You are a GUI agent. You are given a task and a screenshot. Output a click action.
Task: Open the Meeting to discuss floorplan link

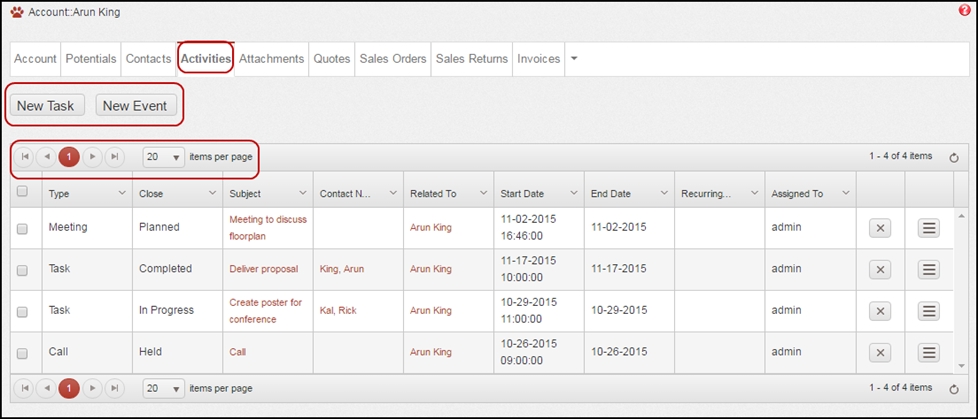click(x=268, y=228)
